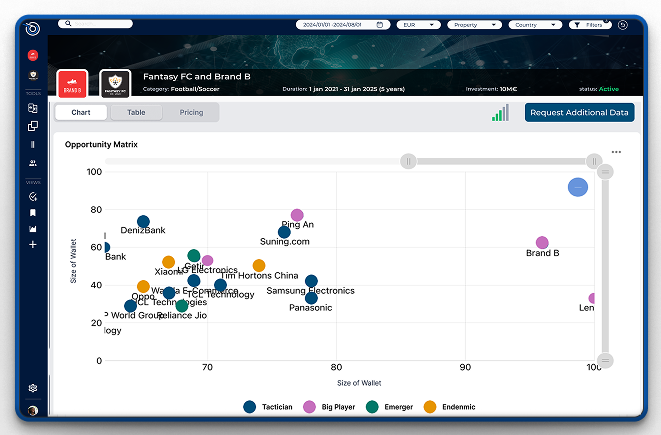
Task: Open the Fantasy FC crest sidebar shortcut
Action: point(33,75)
